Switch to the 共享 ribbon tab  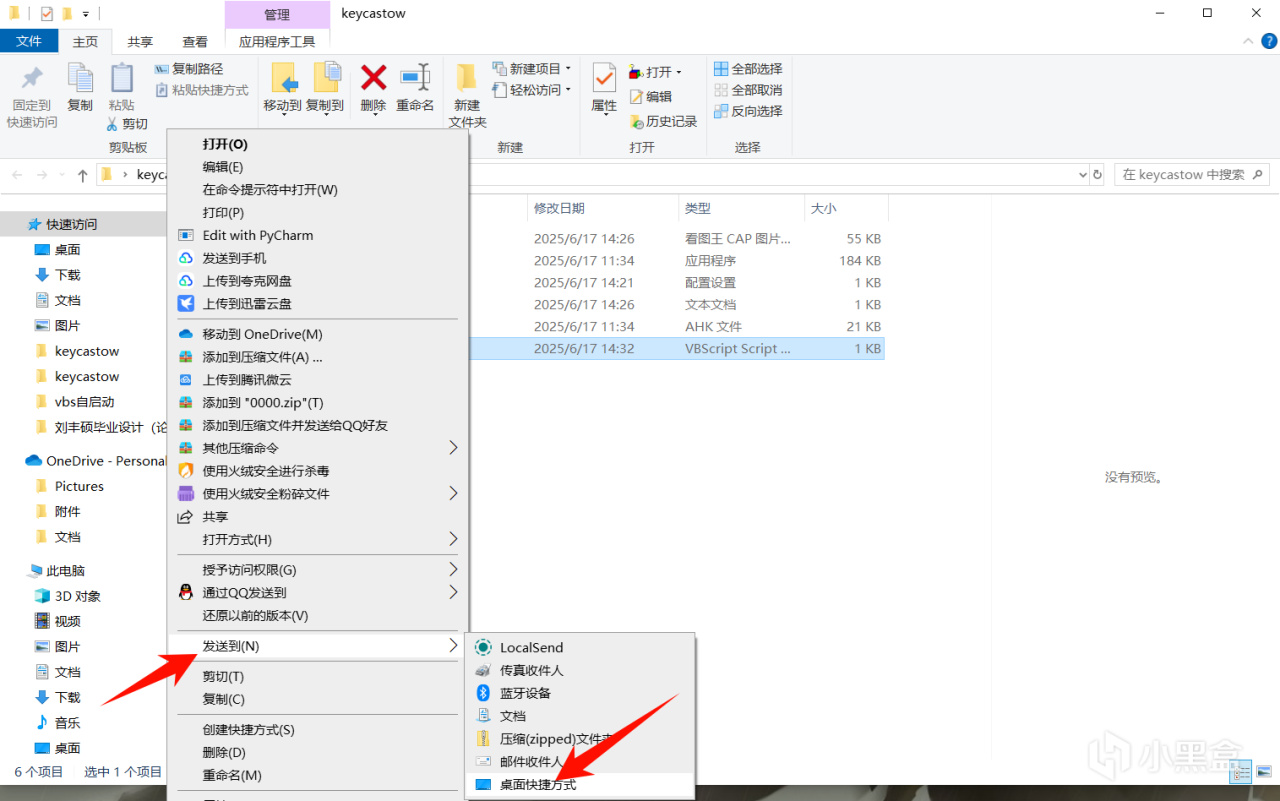pos(140,42)
